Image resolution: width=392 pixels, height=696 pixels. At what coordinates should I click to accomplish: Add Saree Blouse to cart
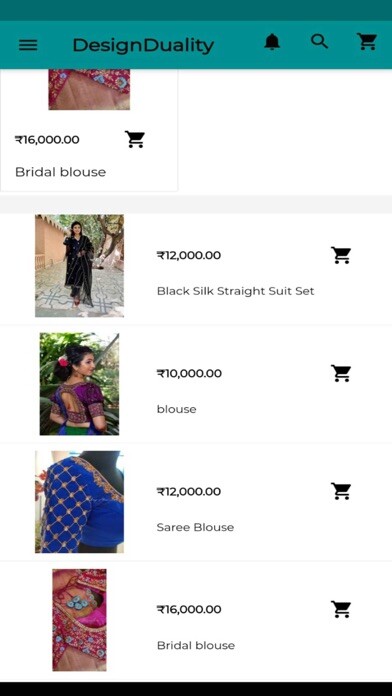(341, 491)
